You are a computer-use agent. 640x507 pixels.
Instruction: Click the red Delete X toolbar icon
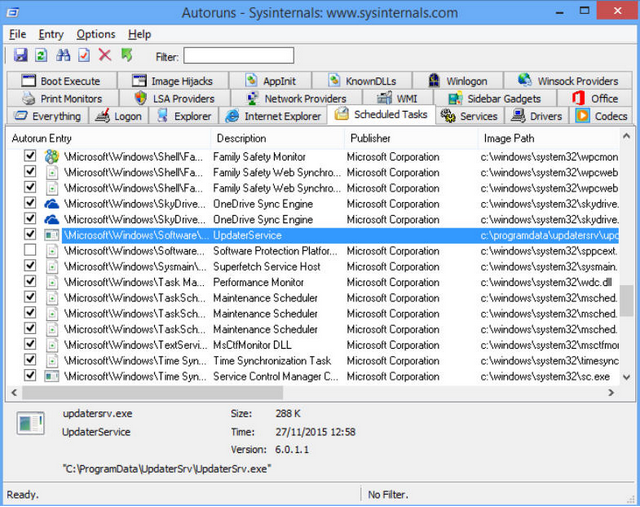pos(105,55)
